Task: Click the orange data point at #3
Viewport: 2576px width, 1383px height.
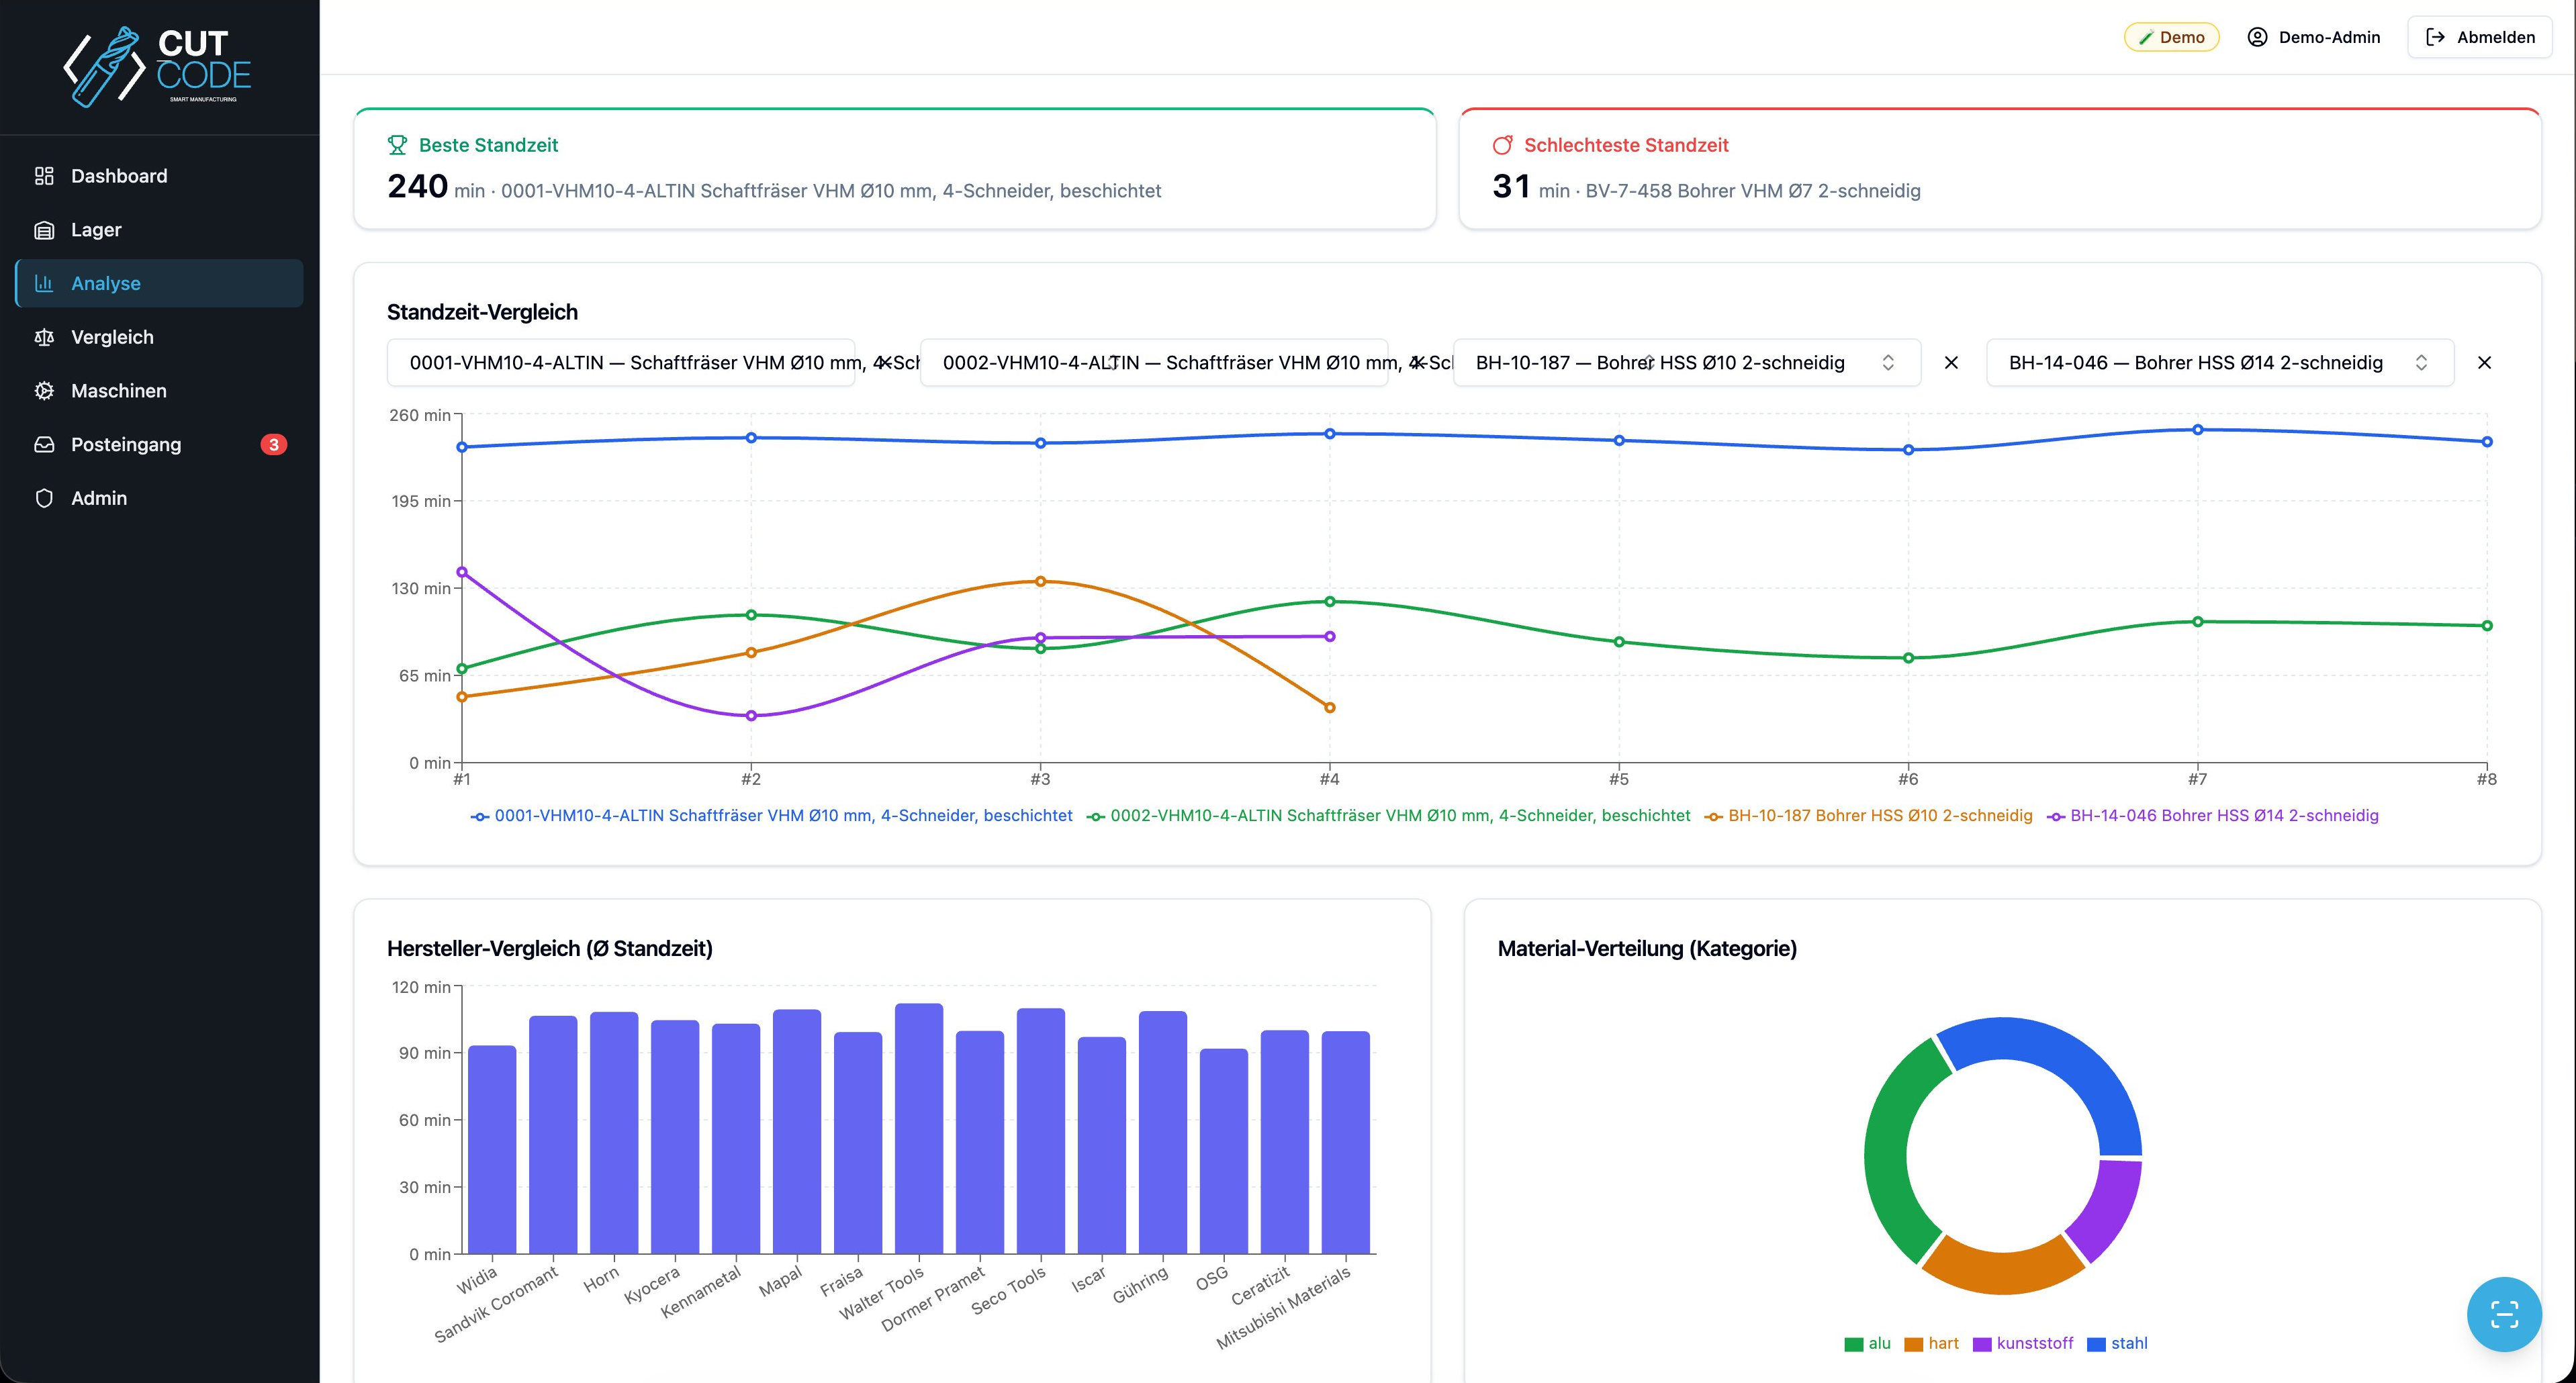Action: coord(1040,581)
